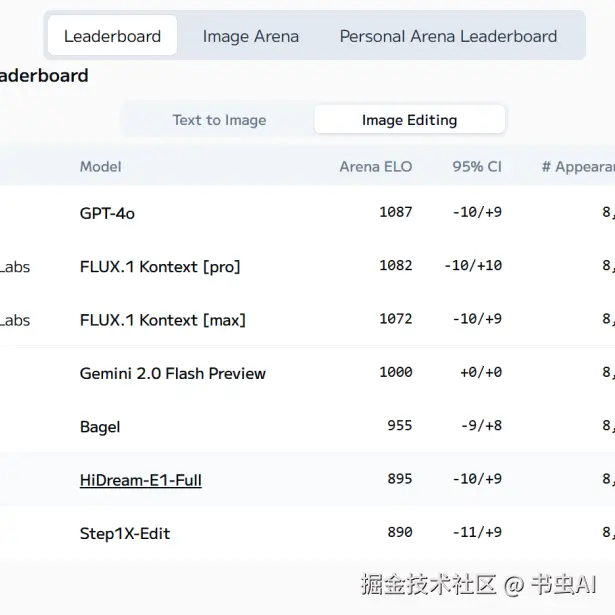615x615 pixels.
Task: Open the HiDream-E1-Full model link
Action: tap(141, 480)
